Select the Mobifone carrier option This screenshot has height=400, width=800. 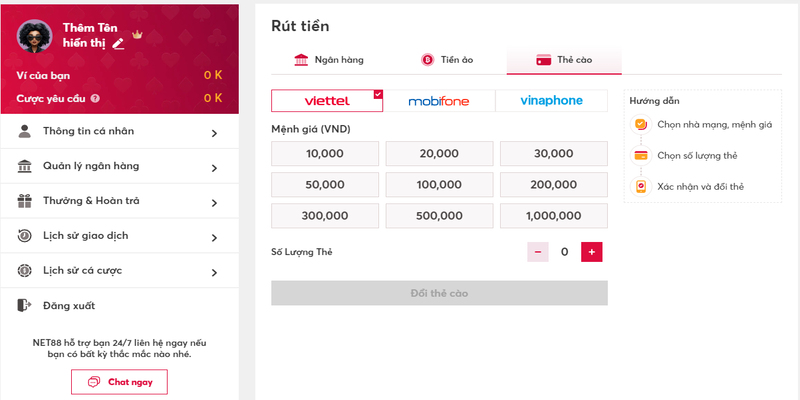pos(439,101)
